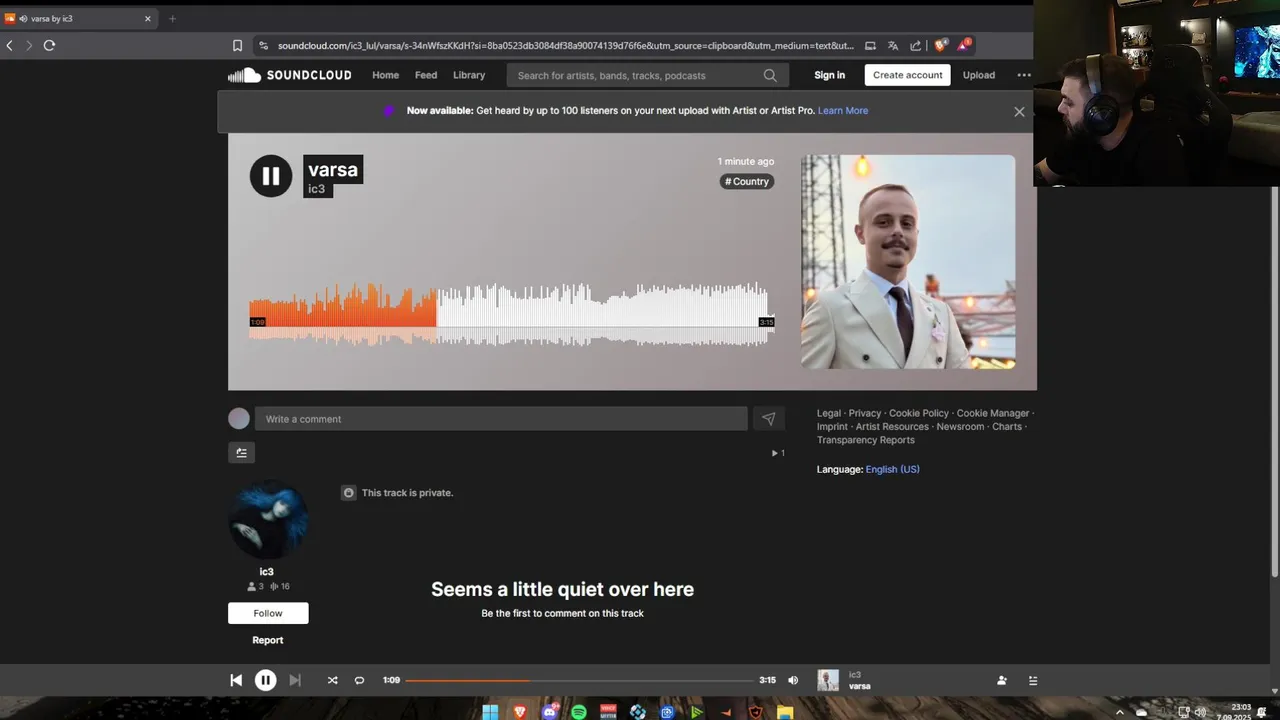This screenshot has width=1280, height=720.
Task: Click the share icon in the address bar
Action: (x=916, y=45)
